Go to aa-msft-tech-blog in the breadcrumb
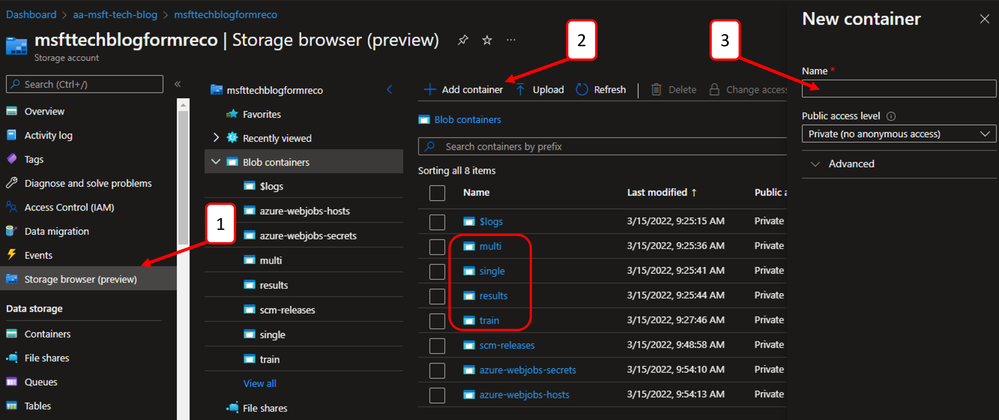999x420 pixels. 117,14
